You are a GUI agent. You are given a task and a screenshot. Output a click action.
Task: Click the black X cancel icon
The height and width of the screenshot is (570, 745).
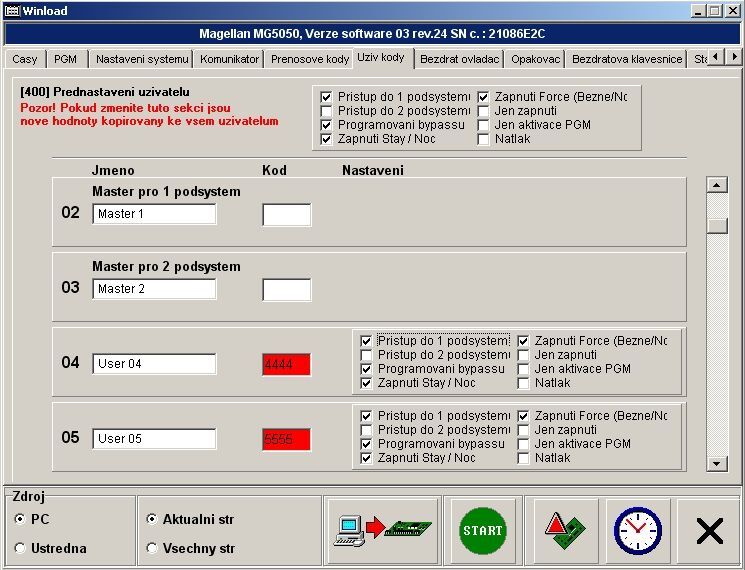(709, 530)
